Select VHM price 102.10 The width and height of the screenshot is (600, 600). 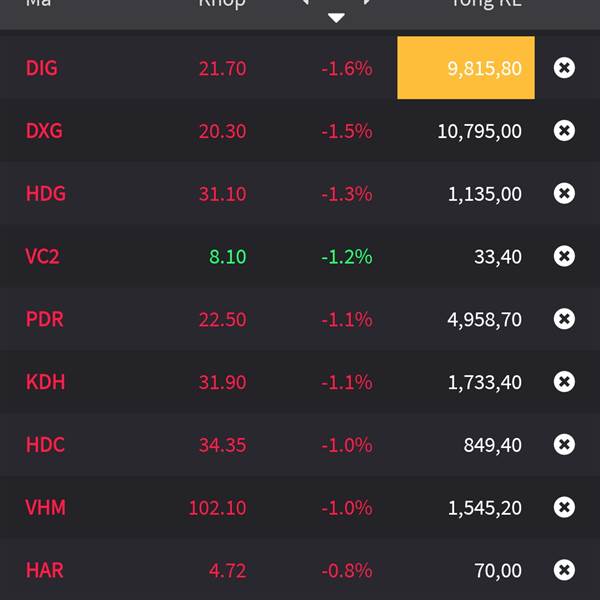(217, 507)
